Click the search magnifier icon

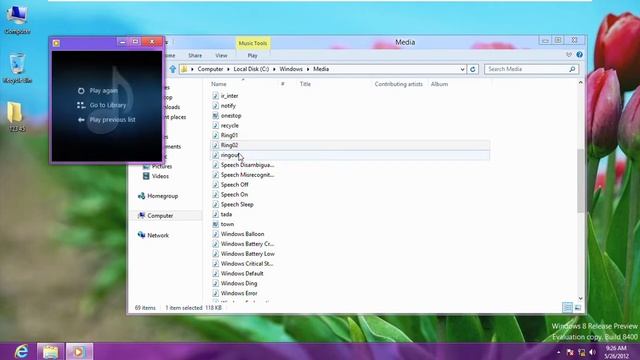click(x=572, y=69)
